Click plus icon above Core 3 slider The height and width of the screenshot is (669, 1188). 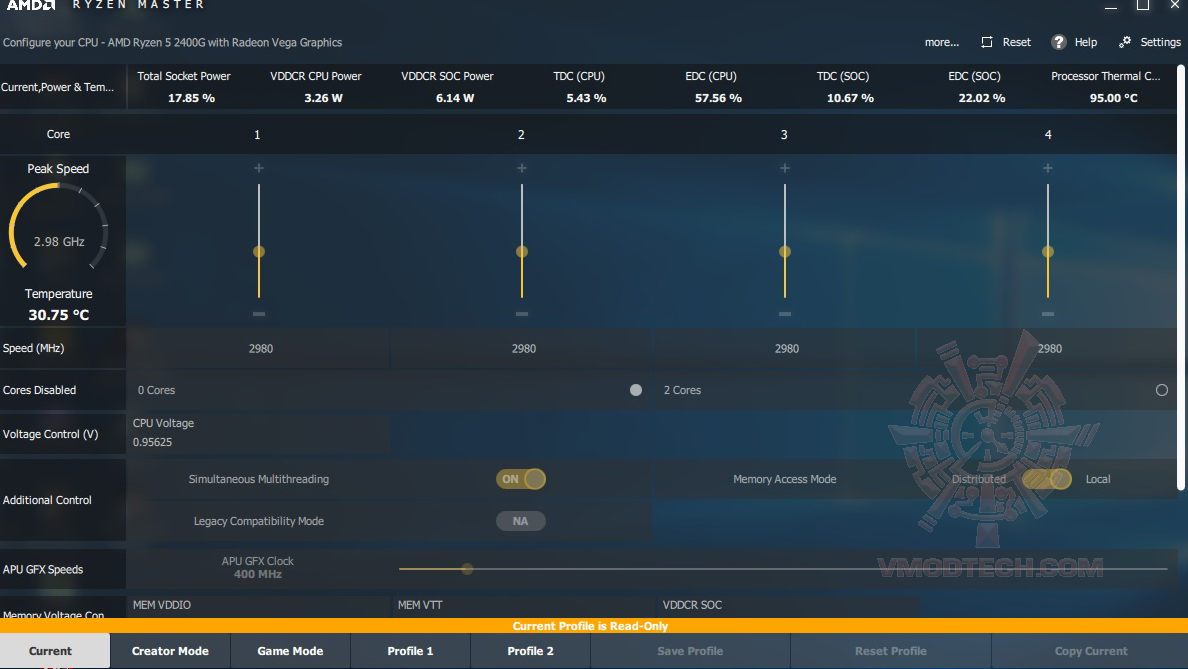coord(785,167)
